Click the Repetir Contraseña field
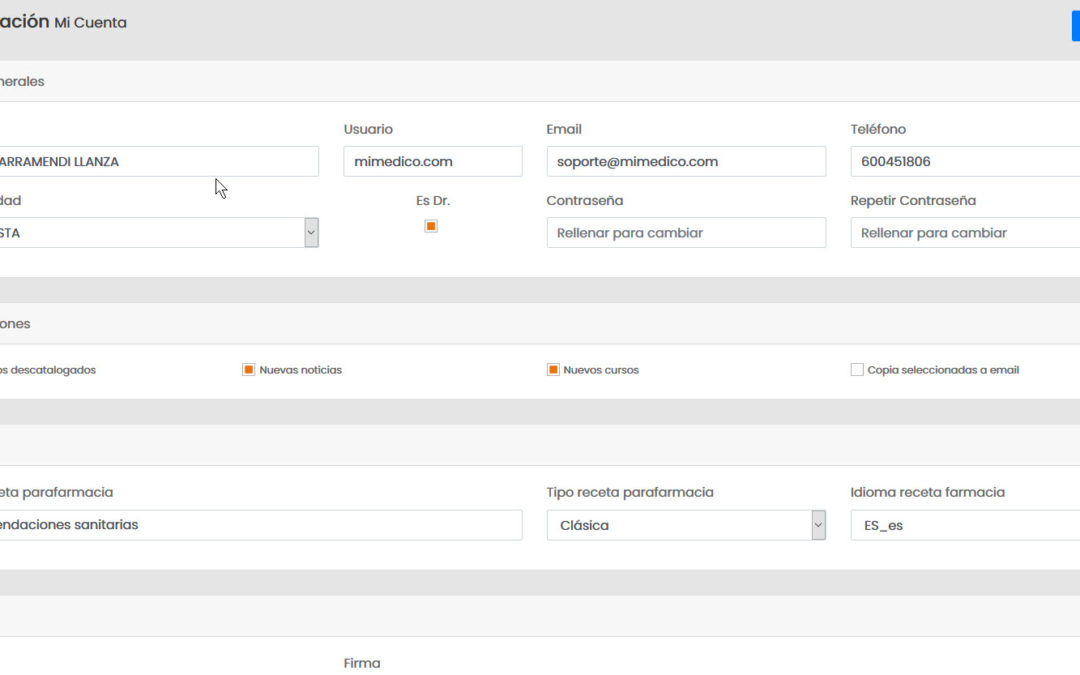This screenshot has width=1080, height=675. pos(965,233)
